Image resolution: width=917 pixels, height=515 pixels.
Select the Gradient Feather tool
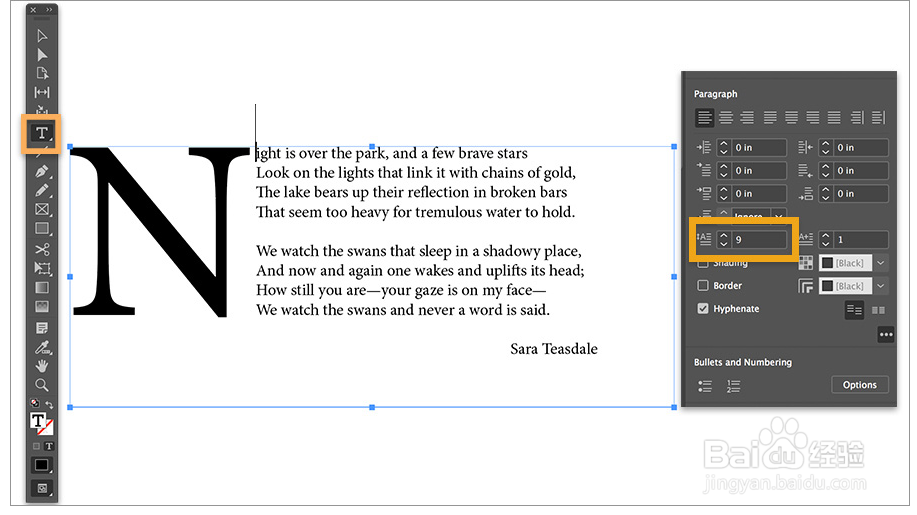tap(42, 307)
